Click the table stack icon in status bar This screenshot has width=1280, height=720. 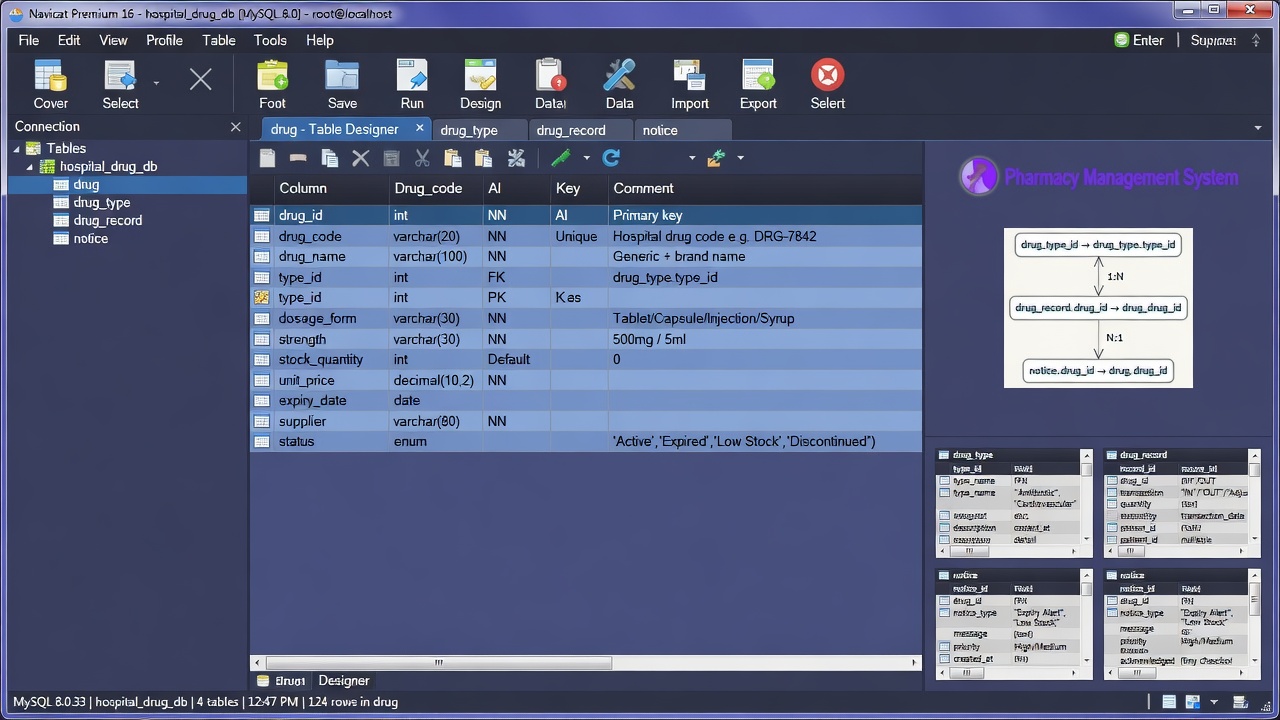coord(1240,702)
